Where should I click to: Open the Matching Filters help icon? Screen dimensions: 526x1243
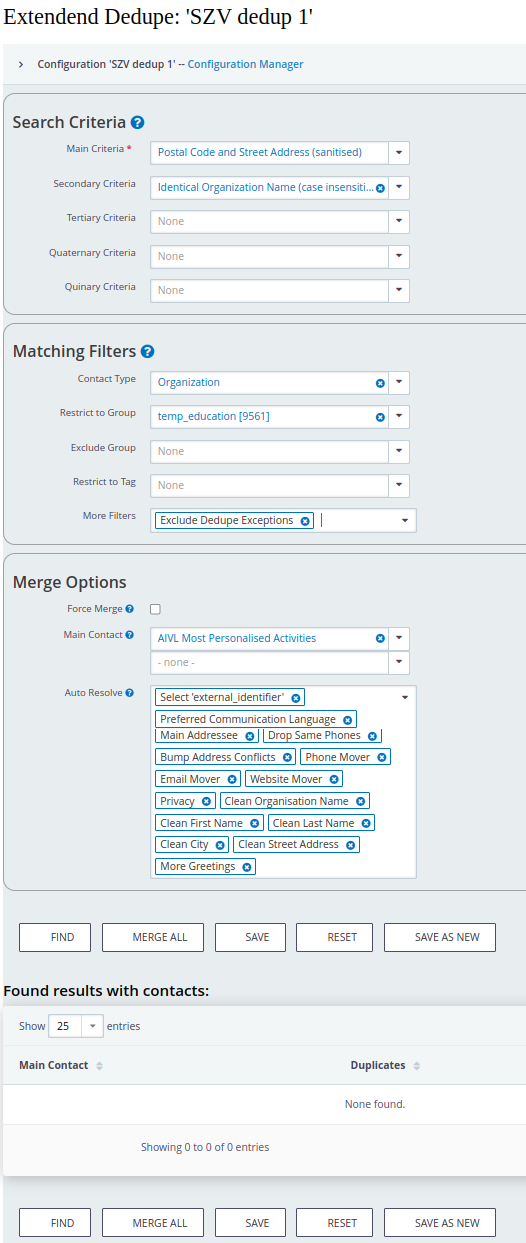point(147,351)
